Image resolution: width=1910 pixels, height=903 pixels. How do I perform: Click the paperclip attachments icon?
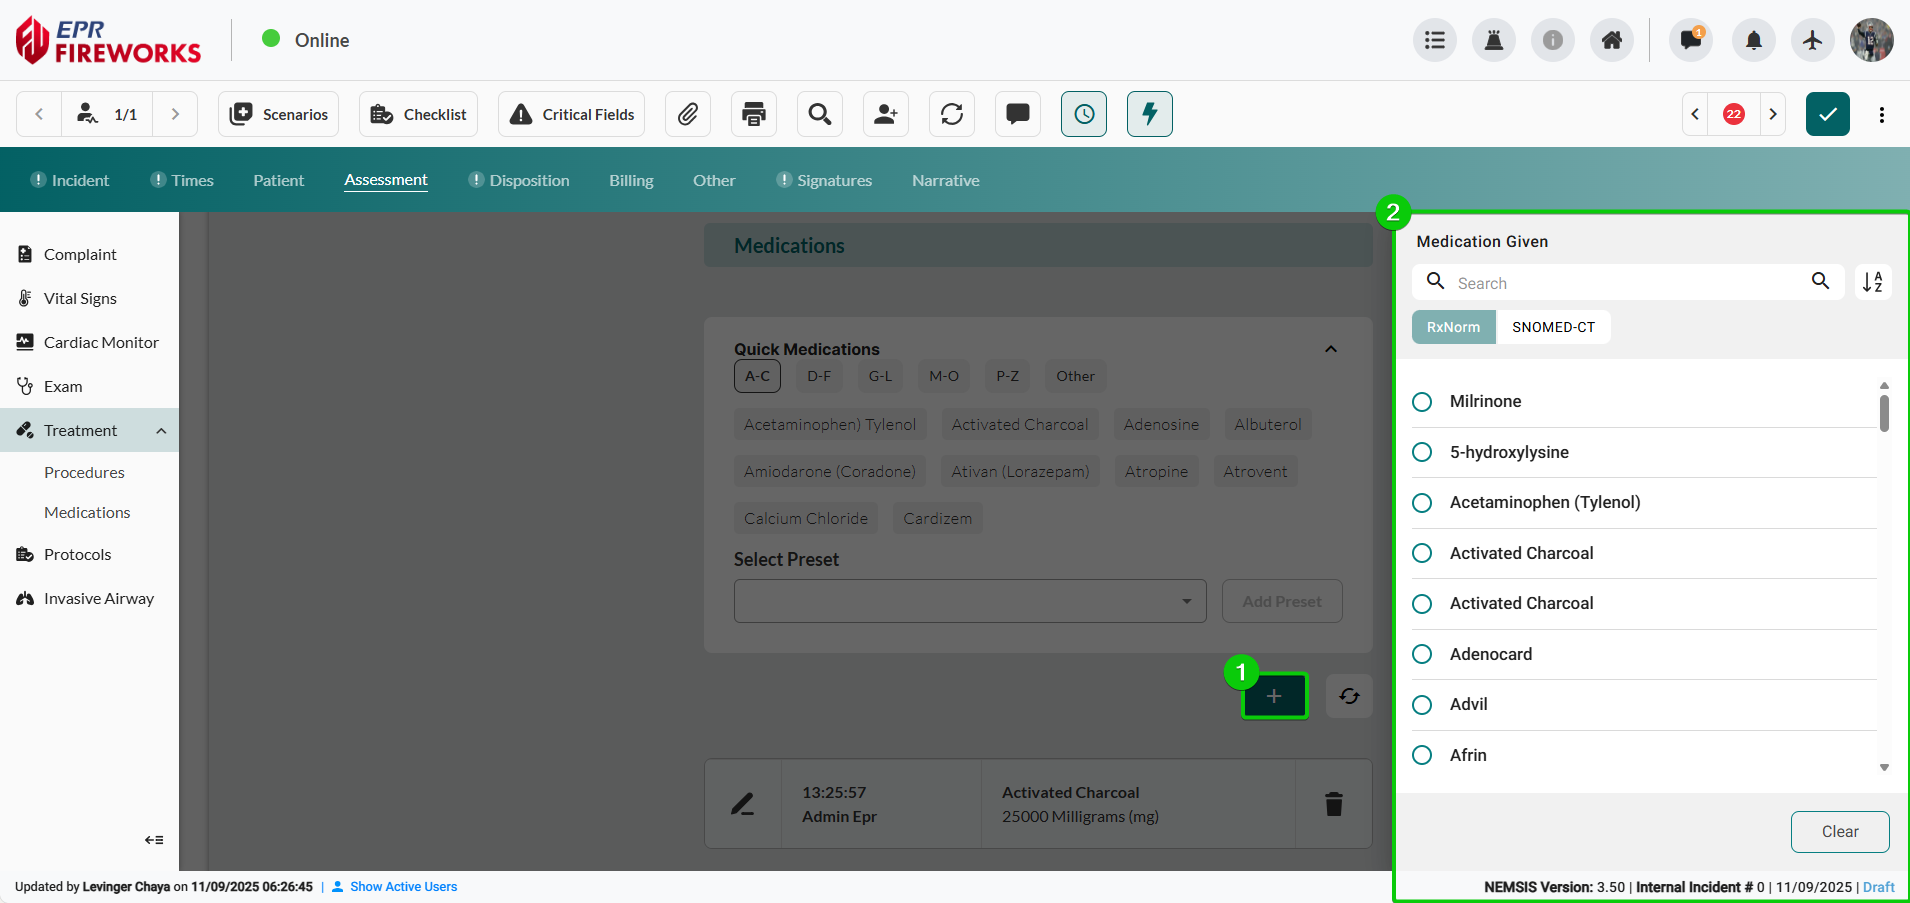[688, 114]
